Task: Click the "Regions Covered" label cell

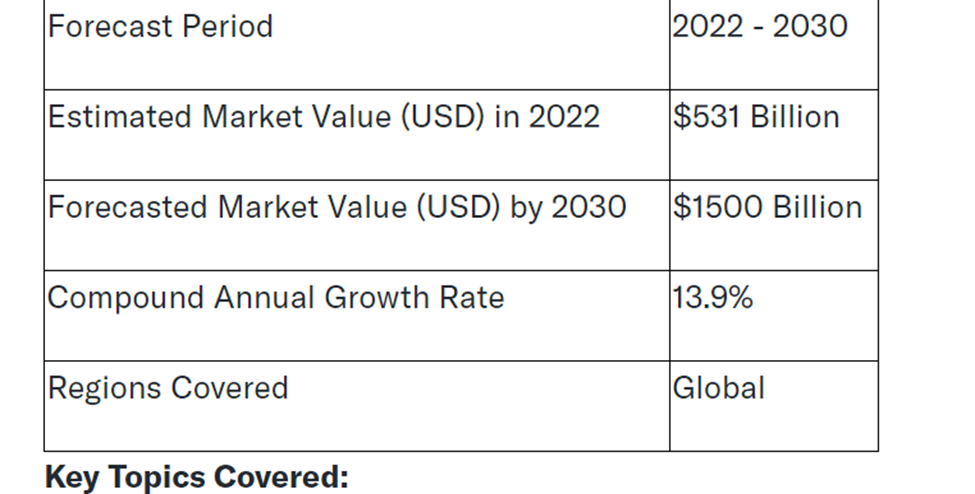Action: pos(168,388)
